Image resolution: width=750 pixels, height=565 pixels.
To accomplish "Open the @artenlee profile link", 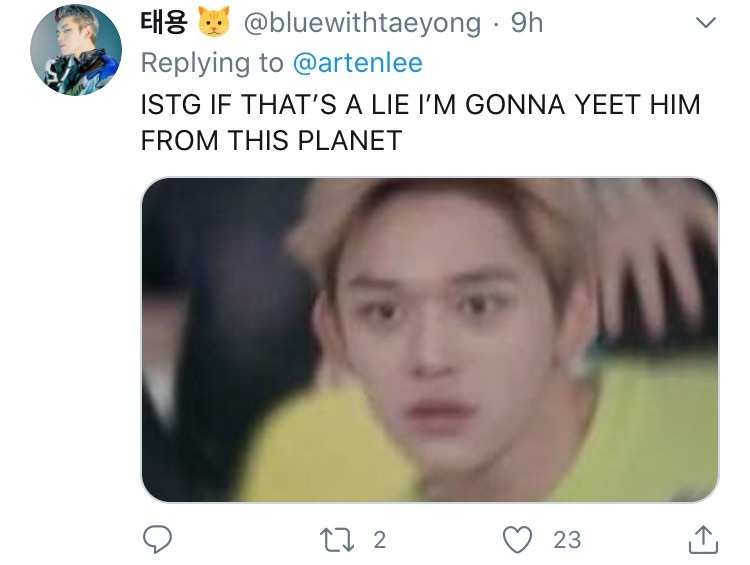I will tap(358, 63).
